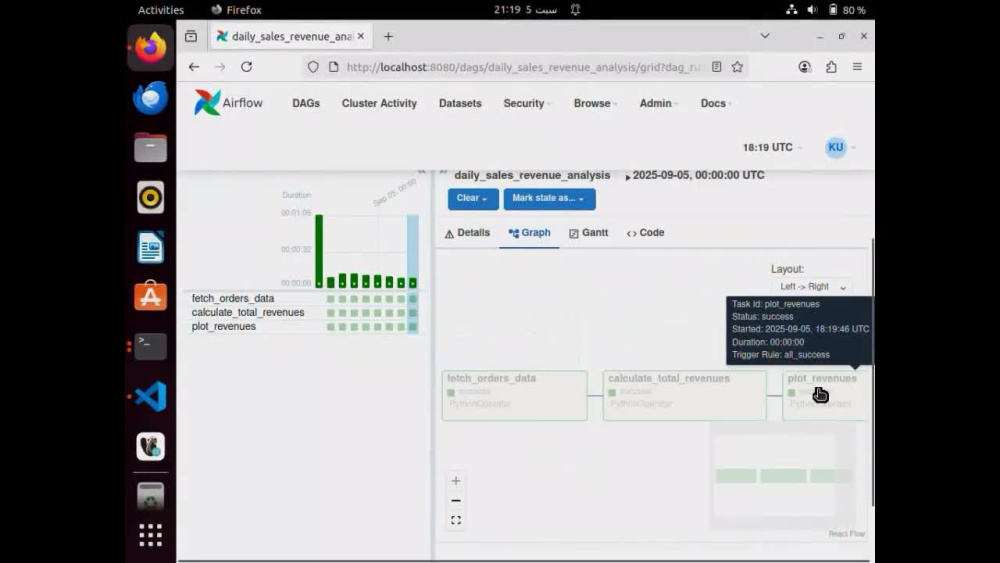Zoom in on graph with plus button
Image resolution: width=1000 pixels, height=563 pixels.
456,481
